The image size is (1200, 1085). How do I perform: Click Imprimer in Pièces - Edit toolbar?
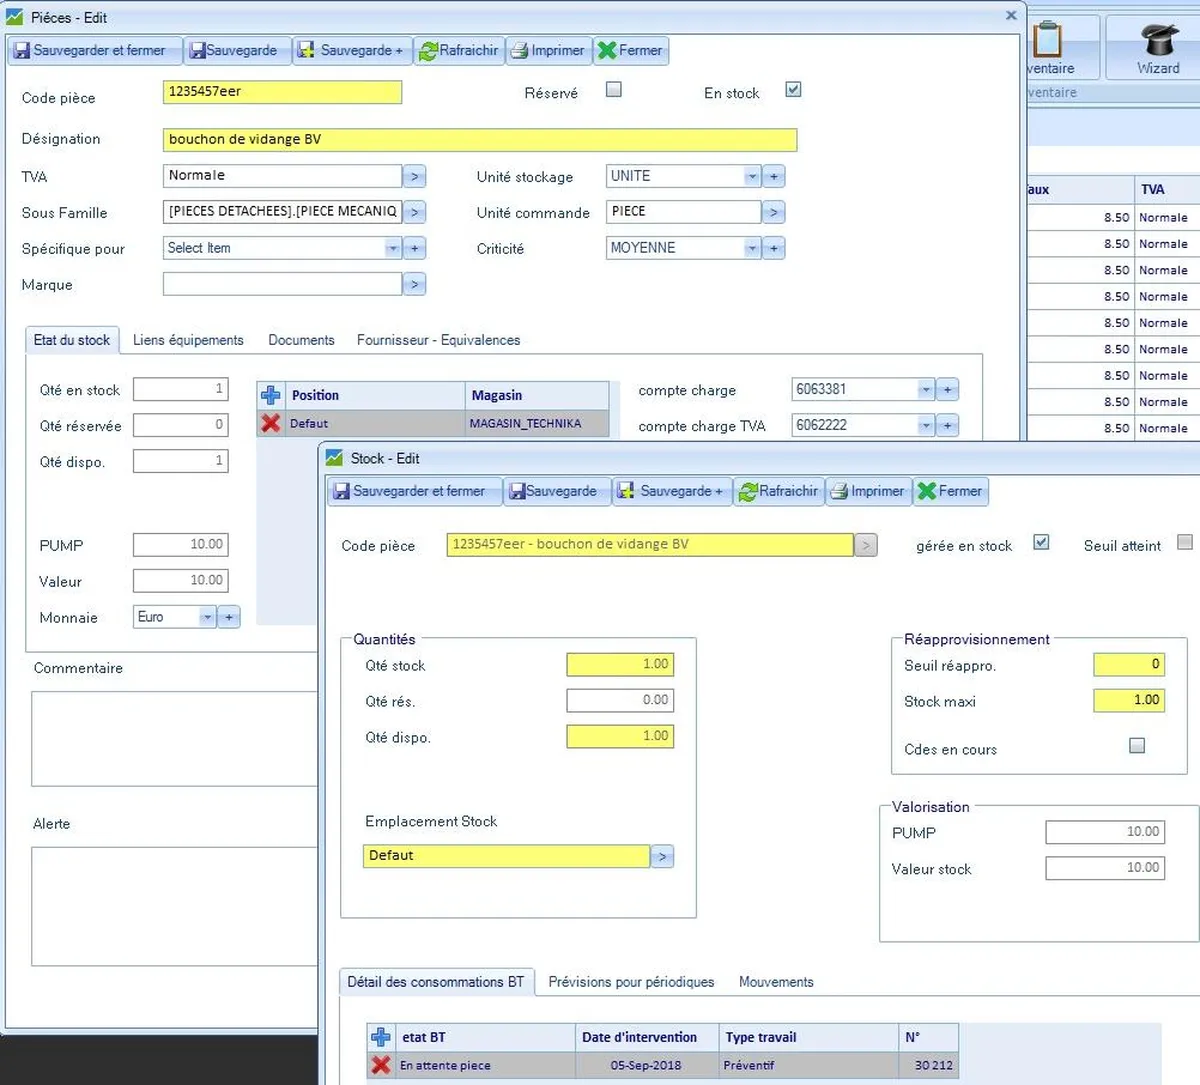[x=547, y=50]
